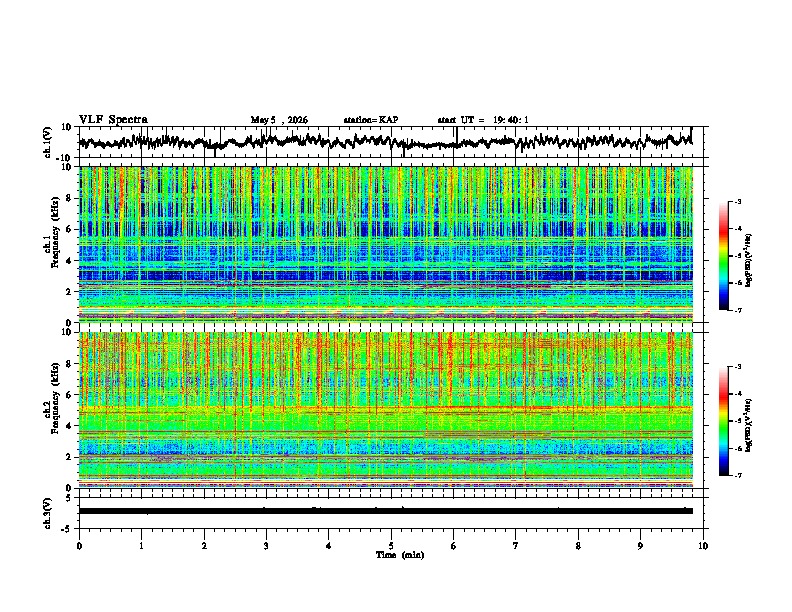Click the ch.1 spectrogram color bar

(x=723, y=256)
